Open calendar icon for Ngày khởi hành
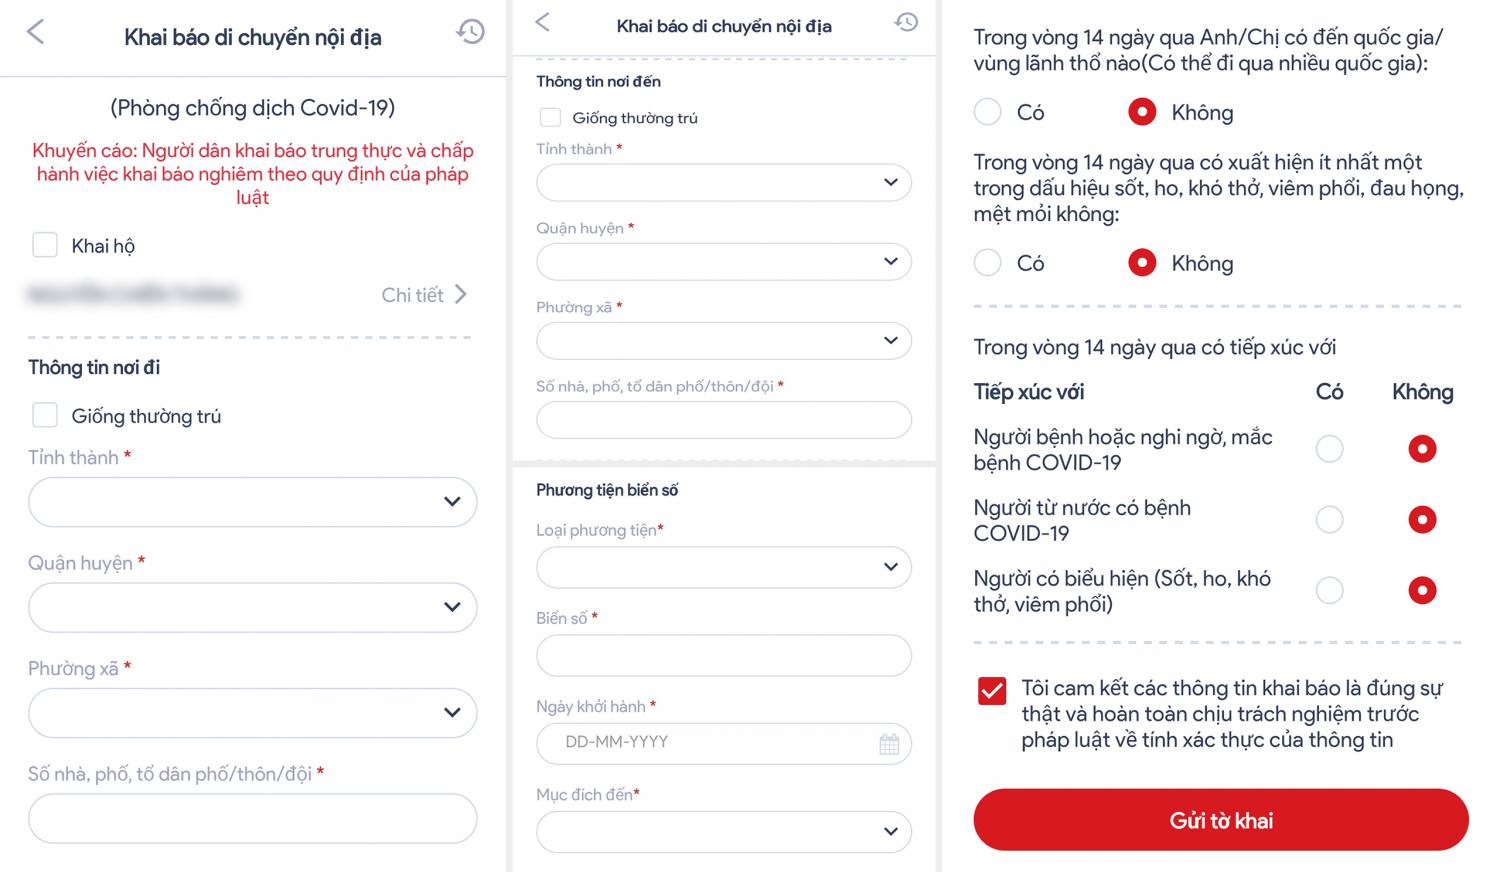 coord(889,743)
